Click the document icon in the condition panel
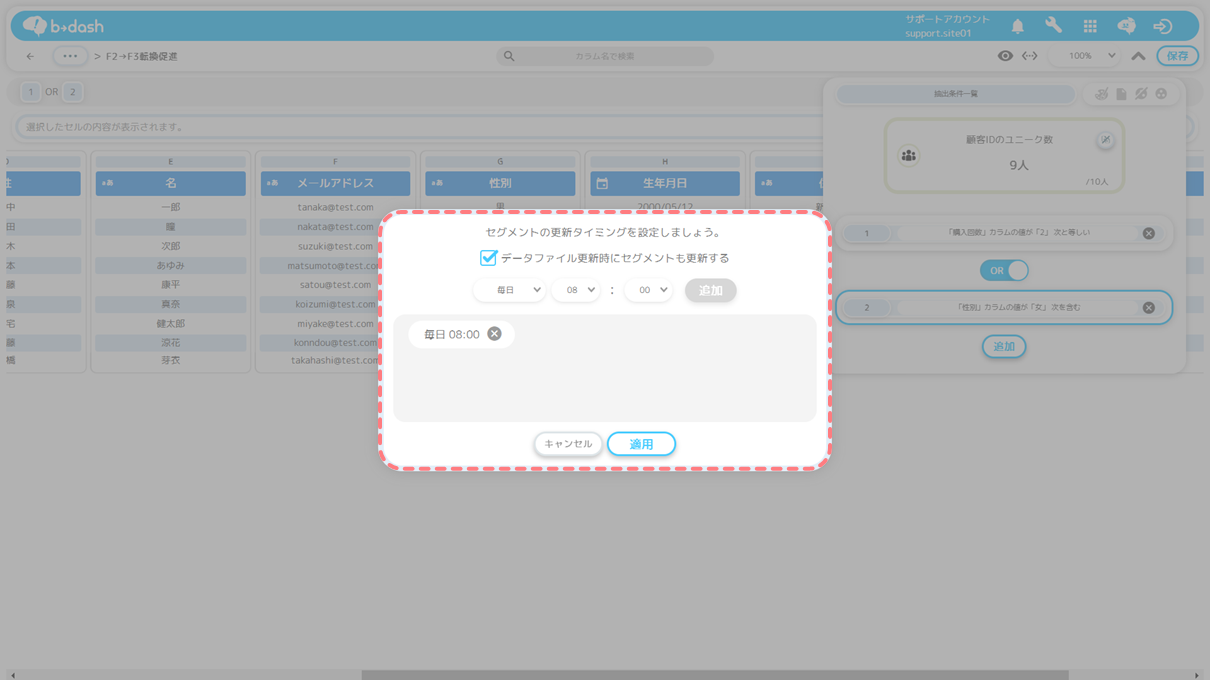Image resolution: width=1210 pixels, height=680 pixels. [x=1121, y=94]
